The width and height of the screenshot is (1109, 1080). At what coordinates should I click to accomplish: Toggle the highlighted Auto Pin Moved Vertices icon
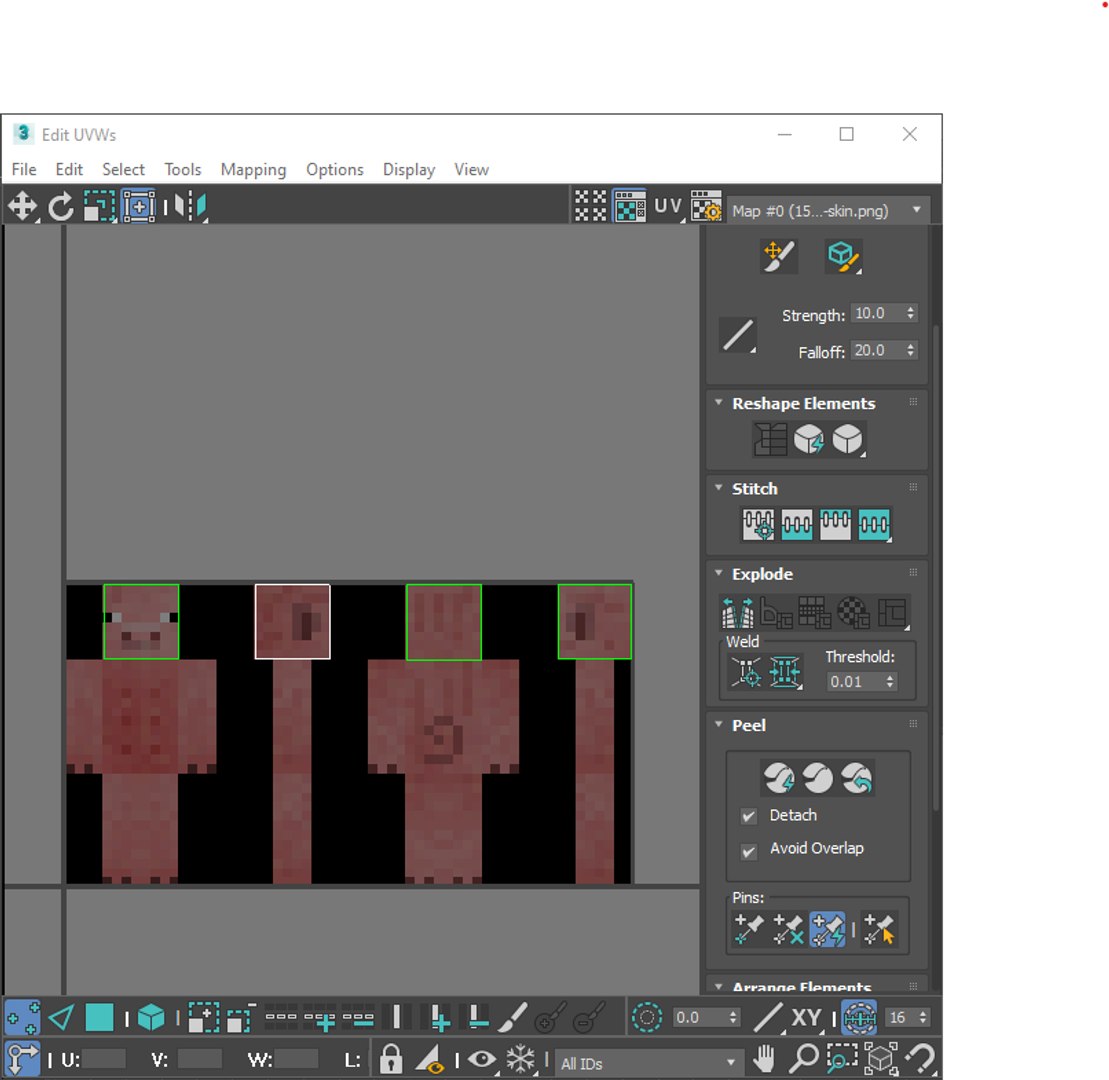[x=827, y=929]
